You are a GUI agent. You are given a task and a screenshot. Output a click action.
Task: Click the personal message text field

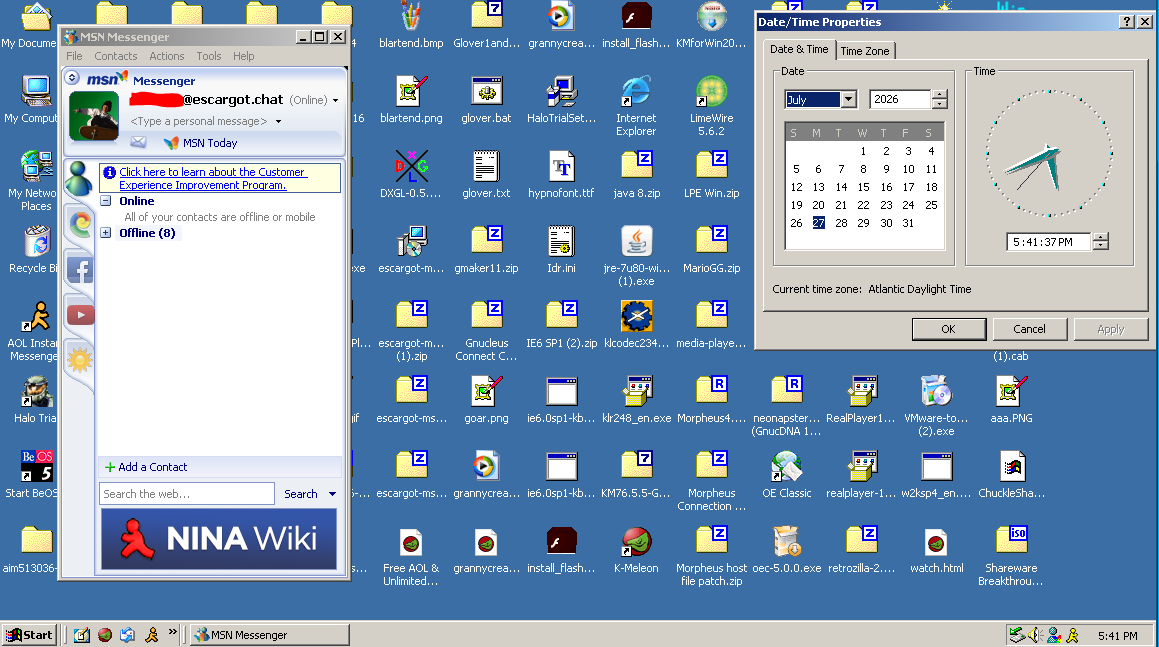199,121
